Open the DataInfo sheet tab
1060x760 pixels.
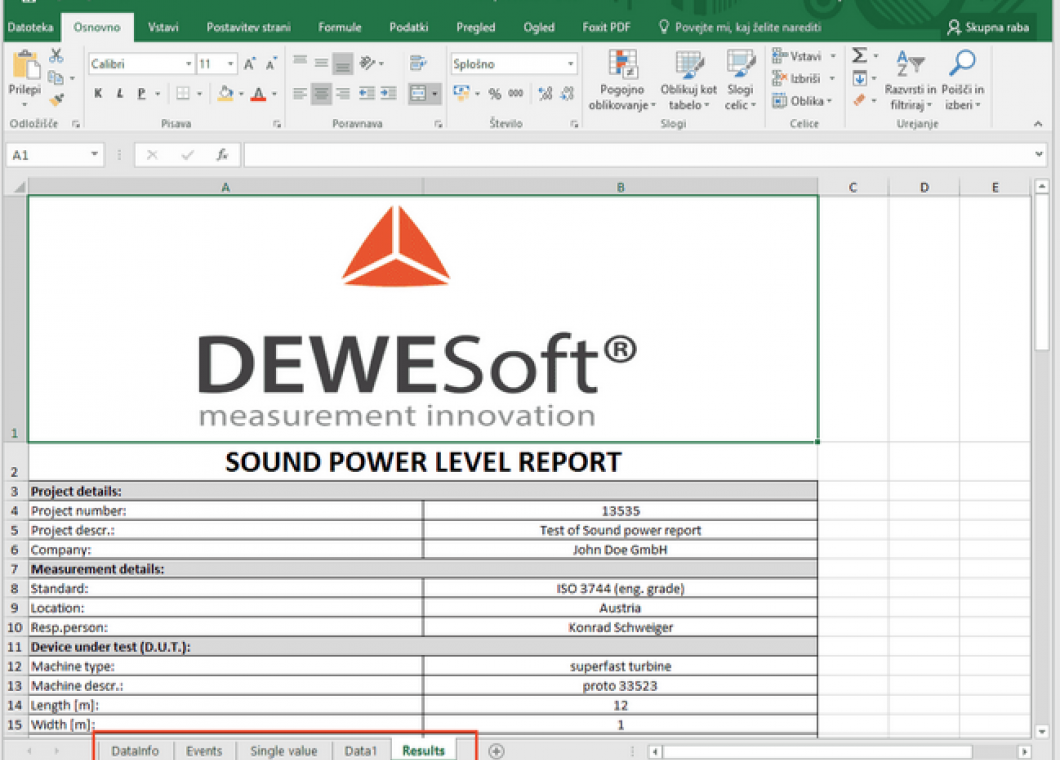(x=135, y=751)
